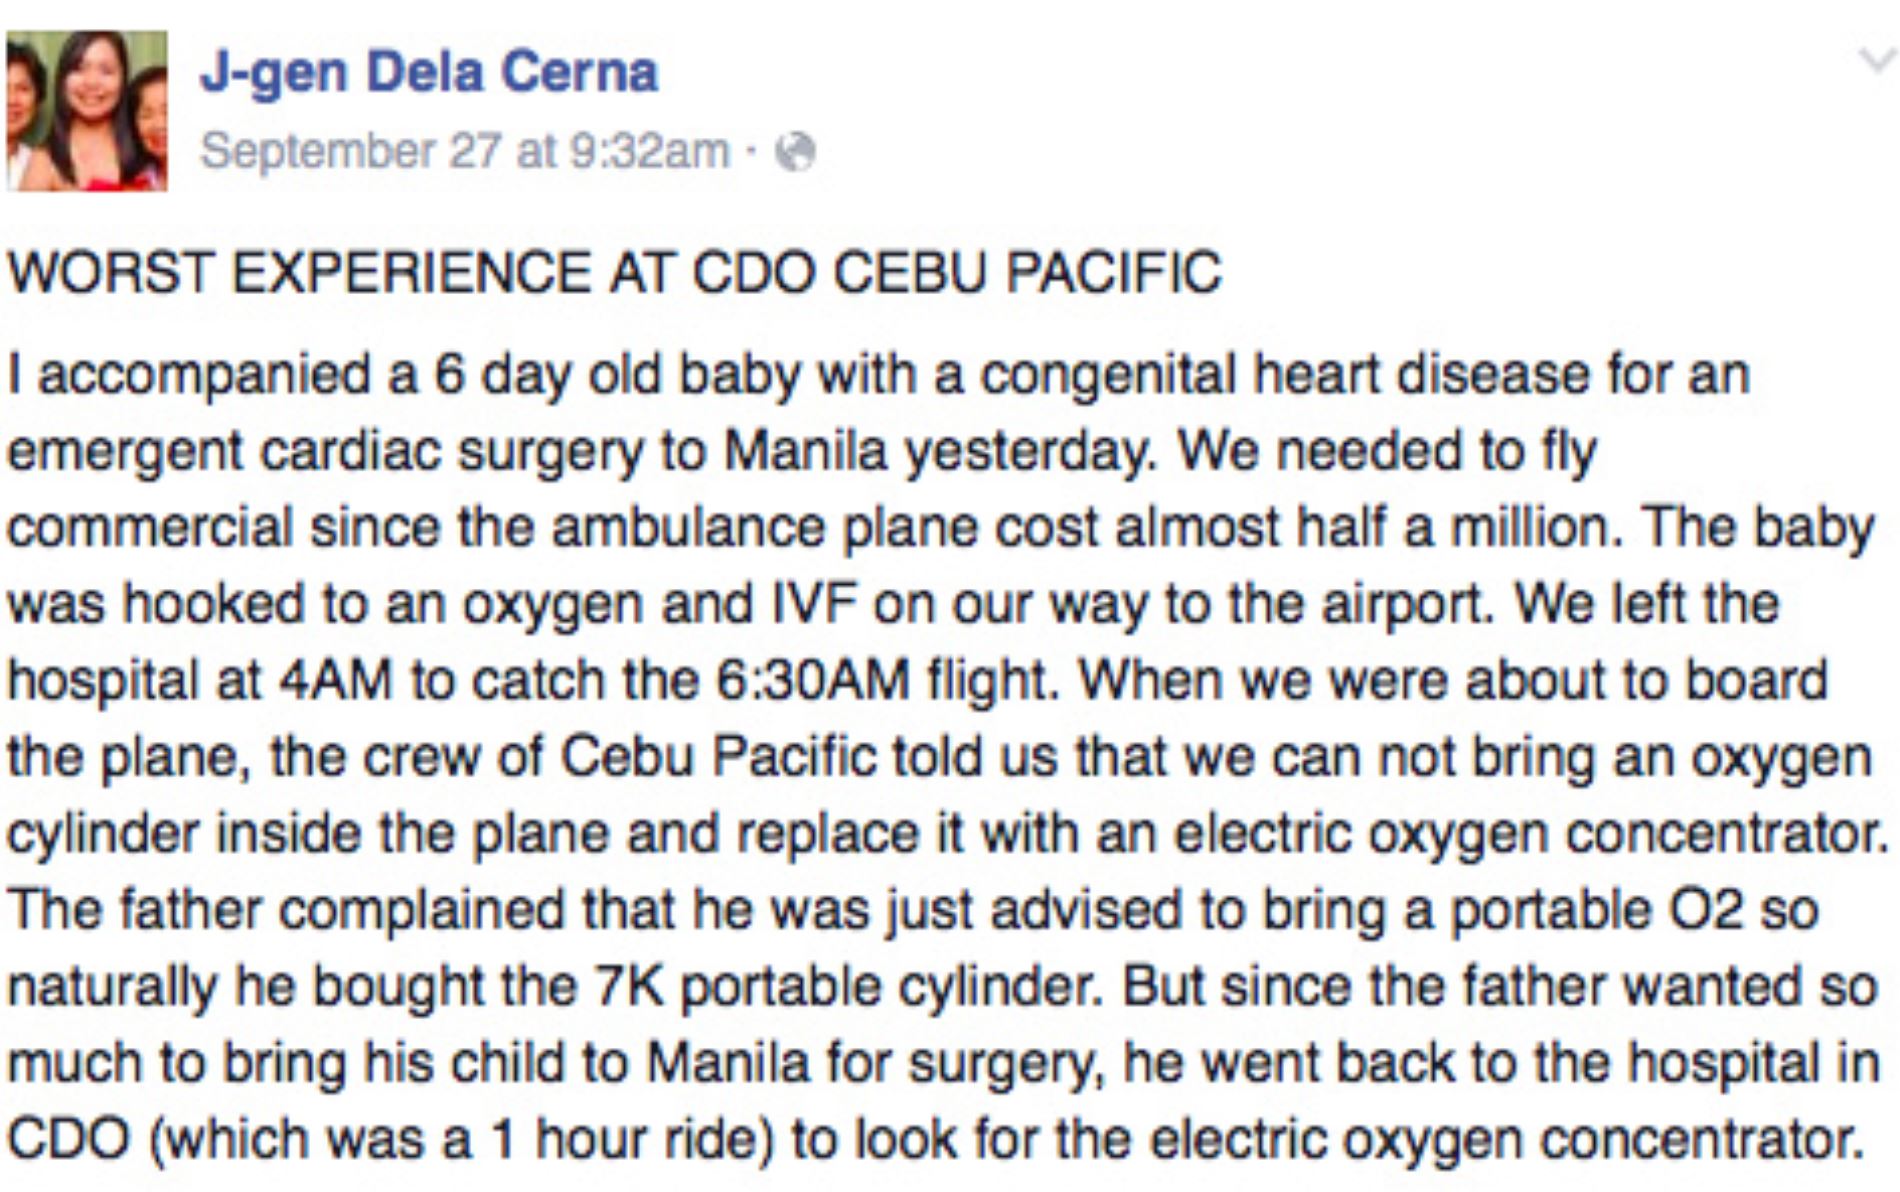1900x1192 pixels.
Task: Open J-gen Dela Cerna's profile picture
Action: click(87, 110)
